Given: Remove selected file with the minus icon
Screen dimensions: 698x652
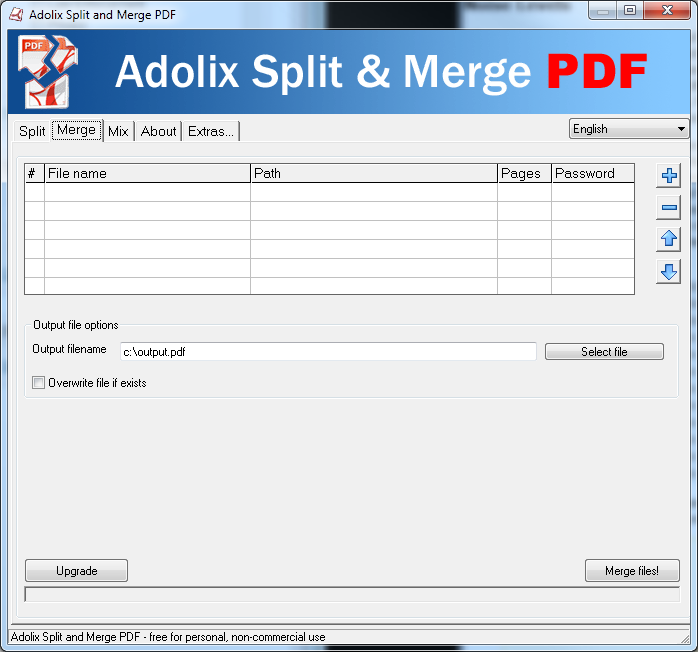Looking at the screenshot, I should point(669,207).
